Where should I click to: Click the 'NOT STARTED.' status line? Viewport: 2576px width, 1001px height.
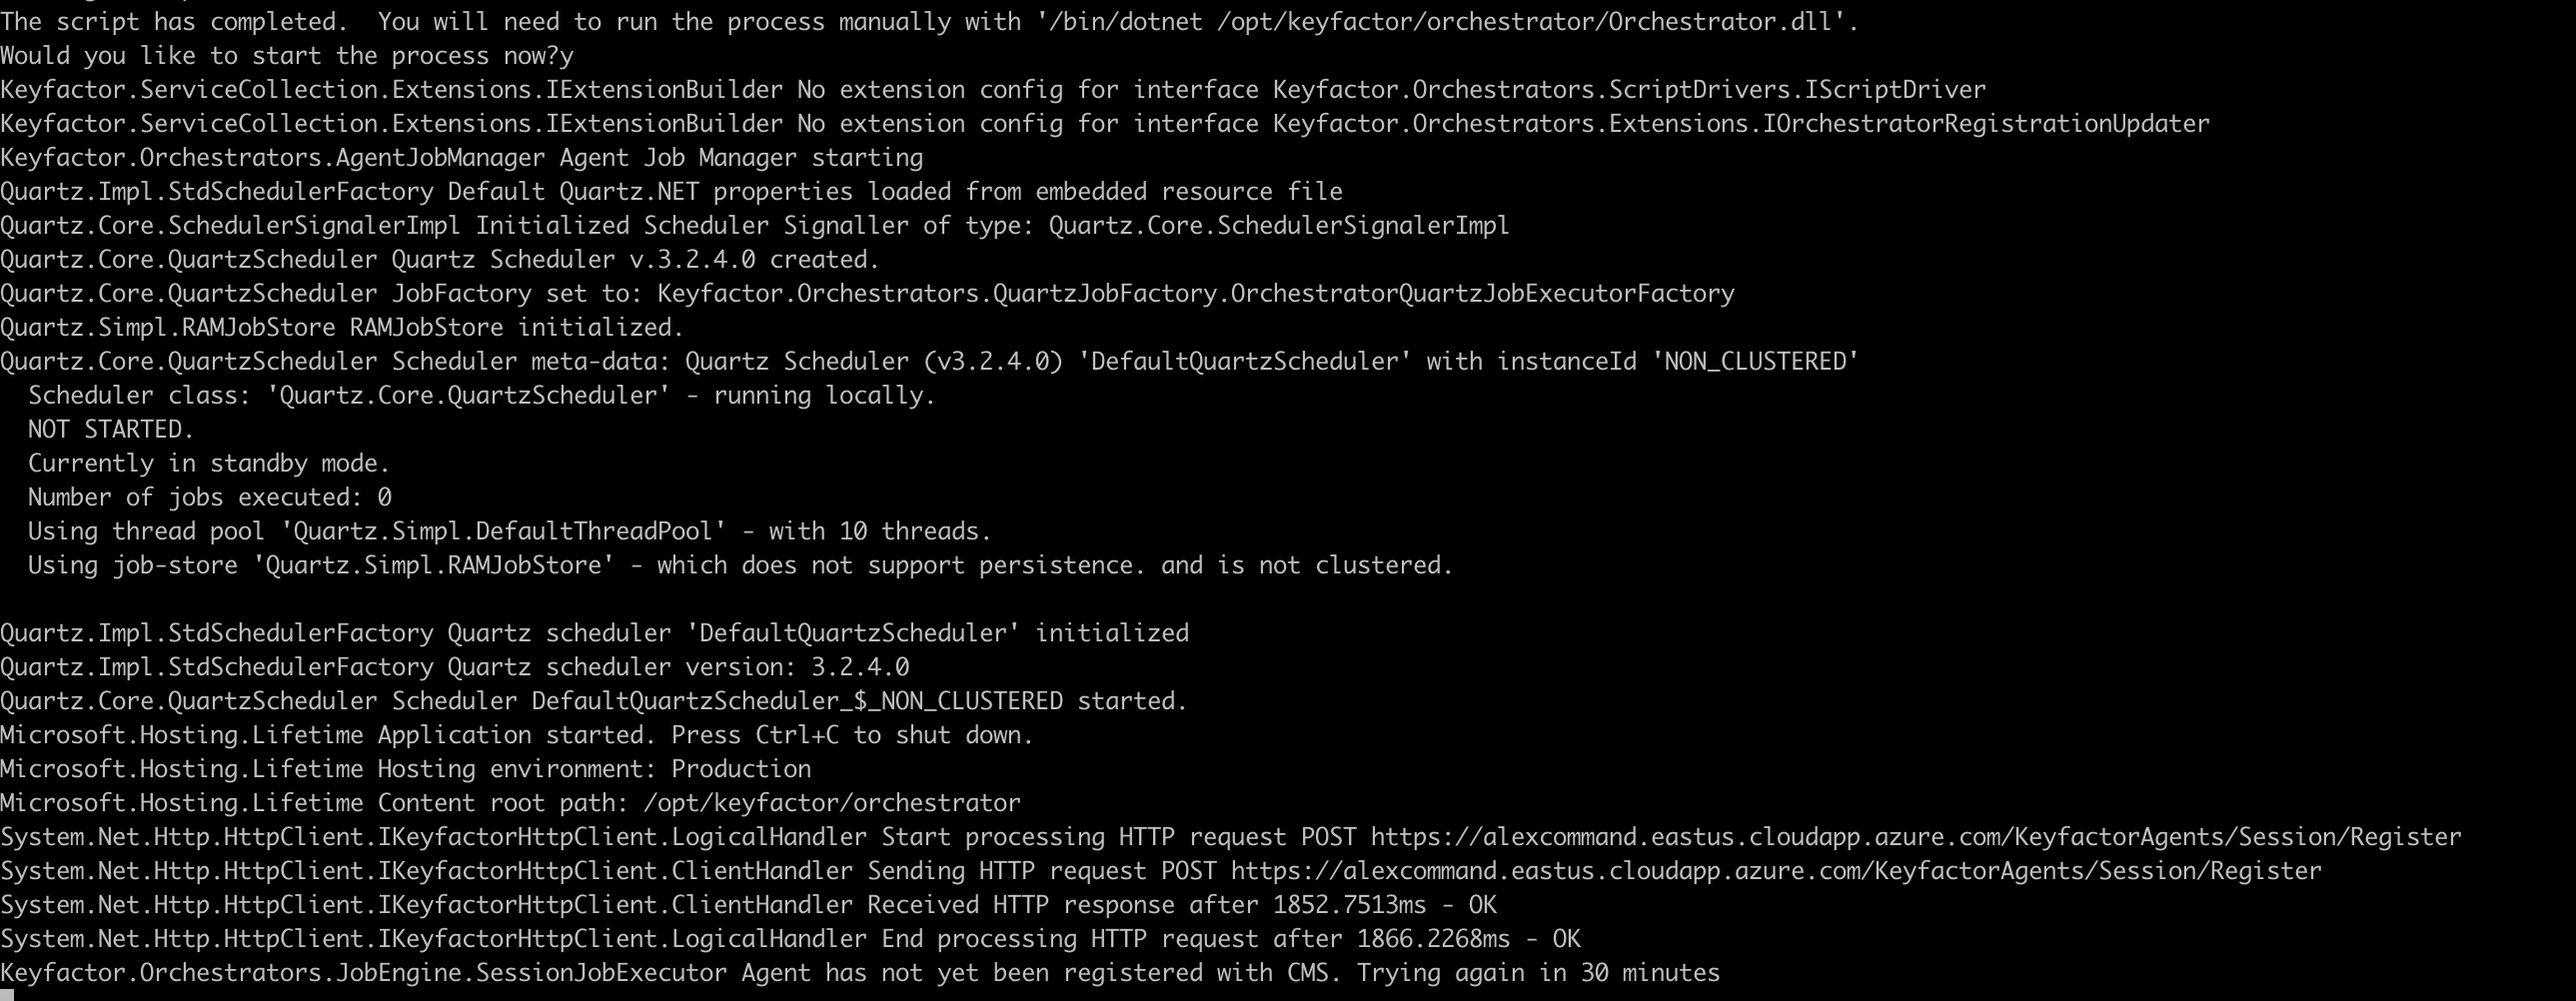coord(110,430)
